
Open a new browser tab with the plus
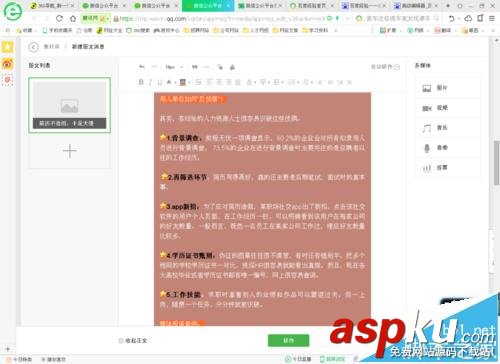pos(447,6)
